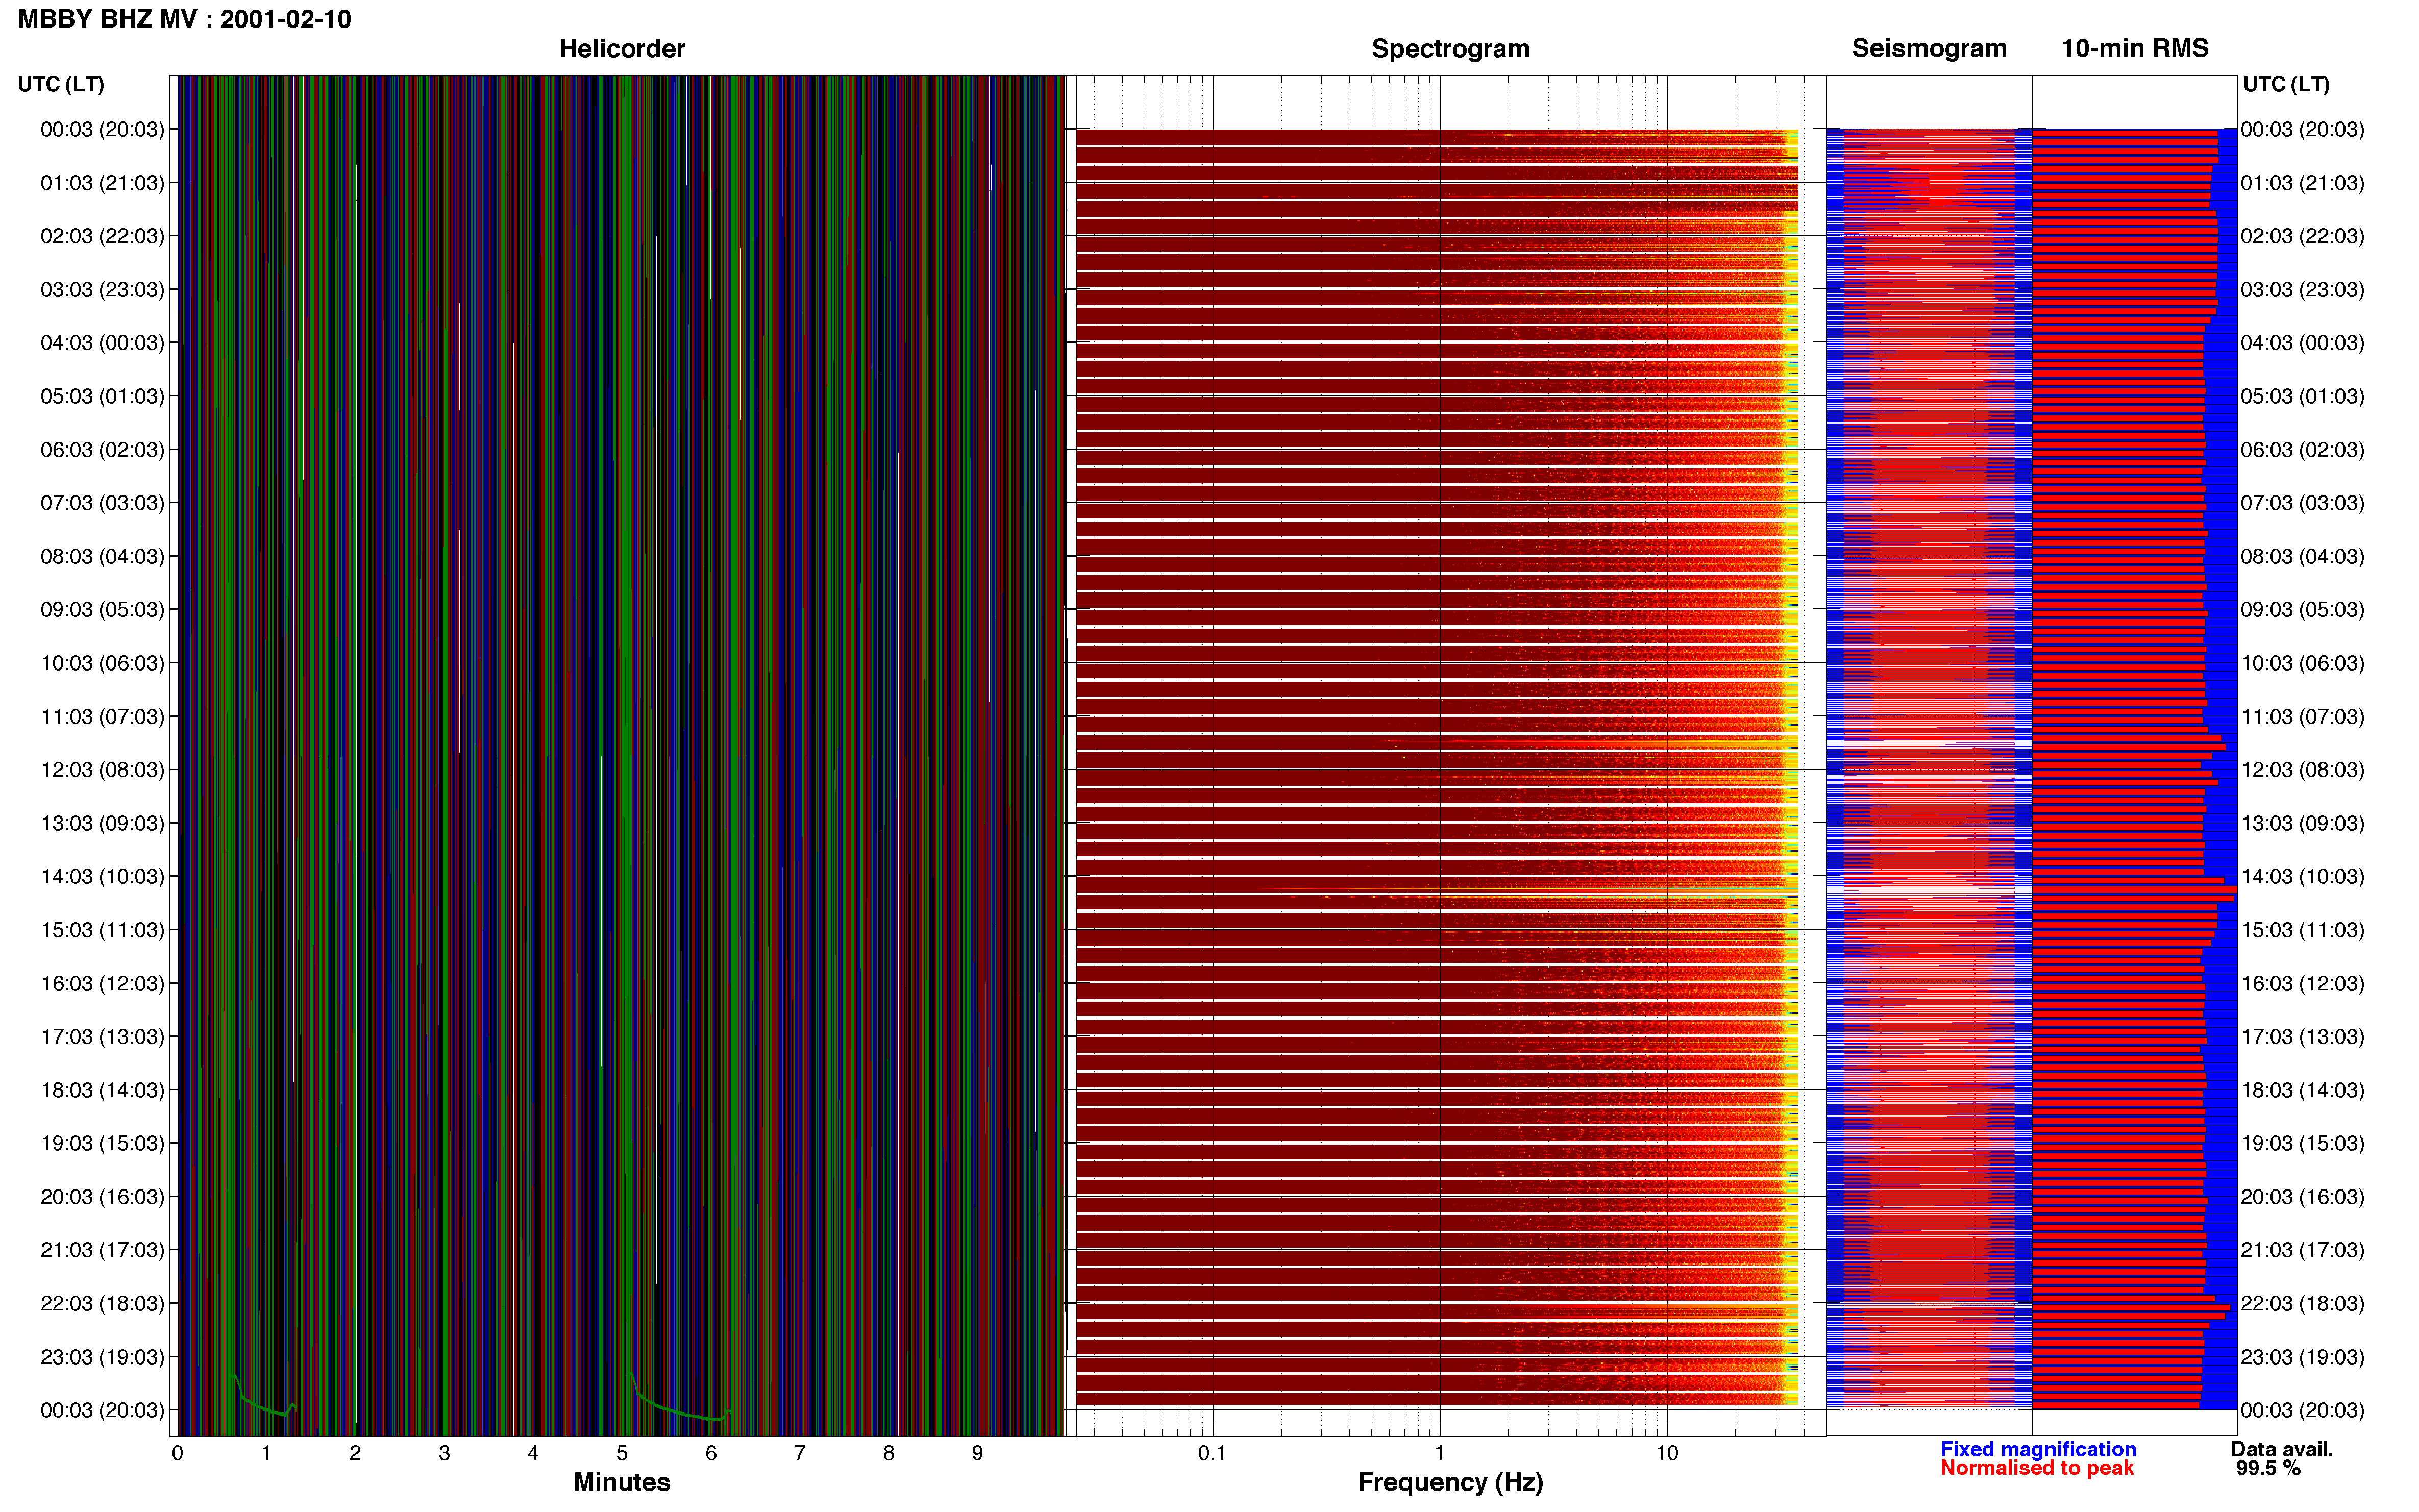Click right time label 21:03 (17:03)

click(x=2302, y=1250)
